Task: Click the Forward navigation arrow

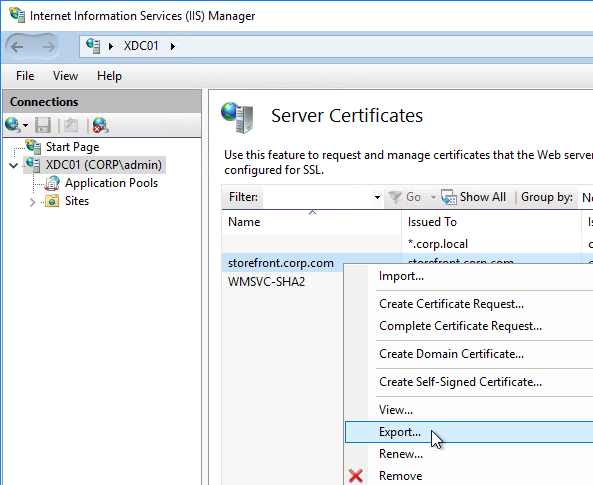Action: point(48,47)
